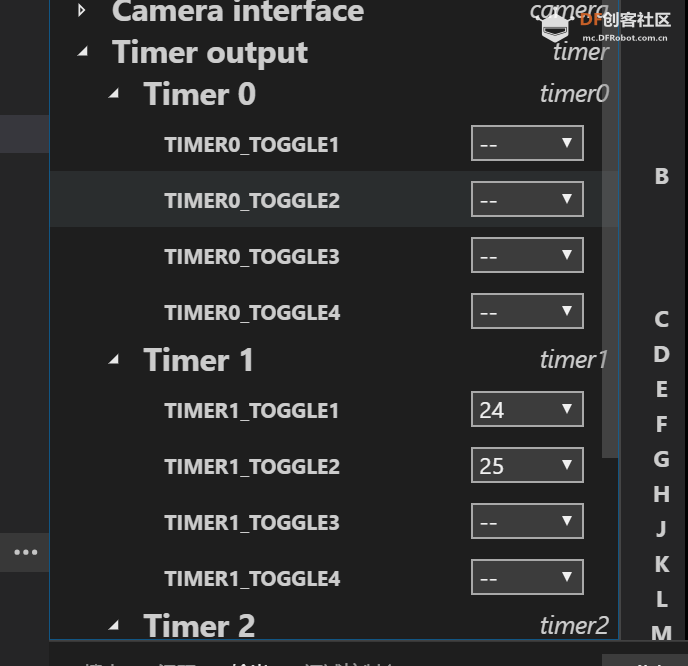Viewport: 688px width, 666px height.
Task: Open TIMER1_TOGGLE1 dropdown showing 24
Action: tap(527, 409)
